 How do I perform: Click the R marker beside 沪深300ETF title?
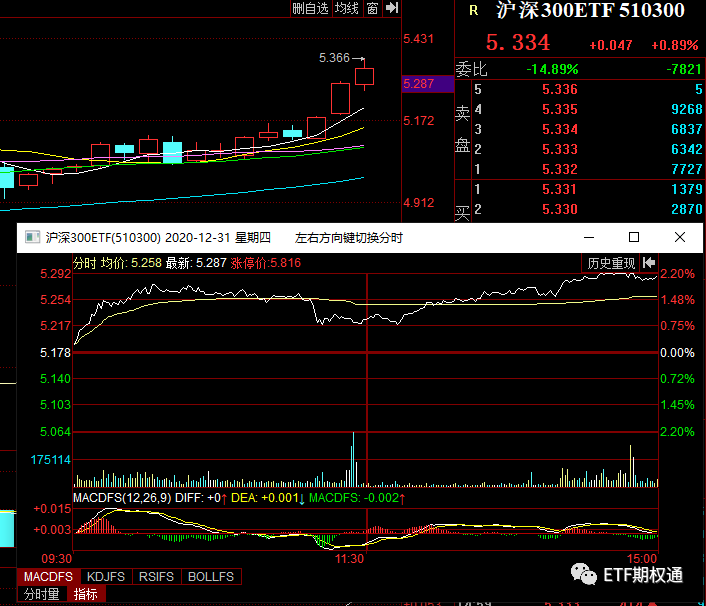(x=474, y=10)
